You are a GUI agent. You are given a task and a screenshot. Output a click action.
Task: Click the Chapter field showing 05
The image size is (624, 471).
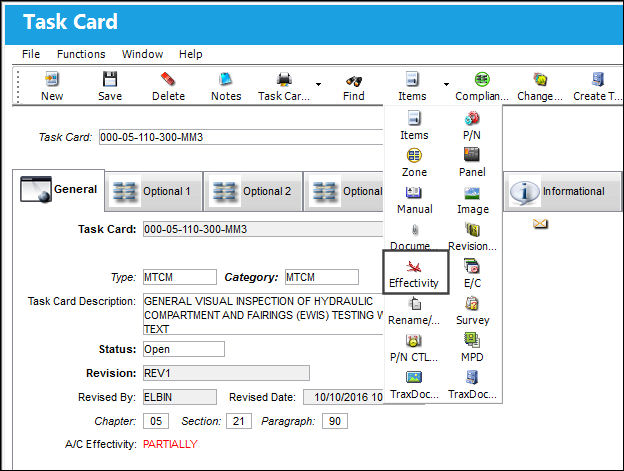[156, 421]
